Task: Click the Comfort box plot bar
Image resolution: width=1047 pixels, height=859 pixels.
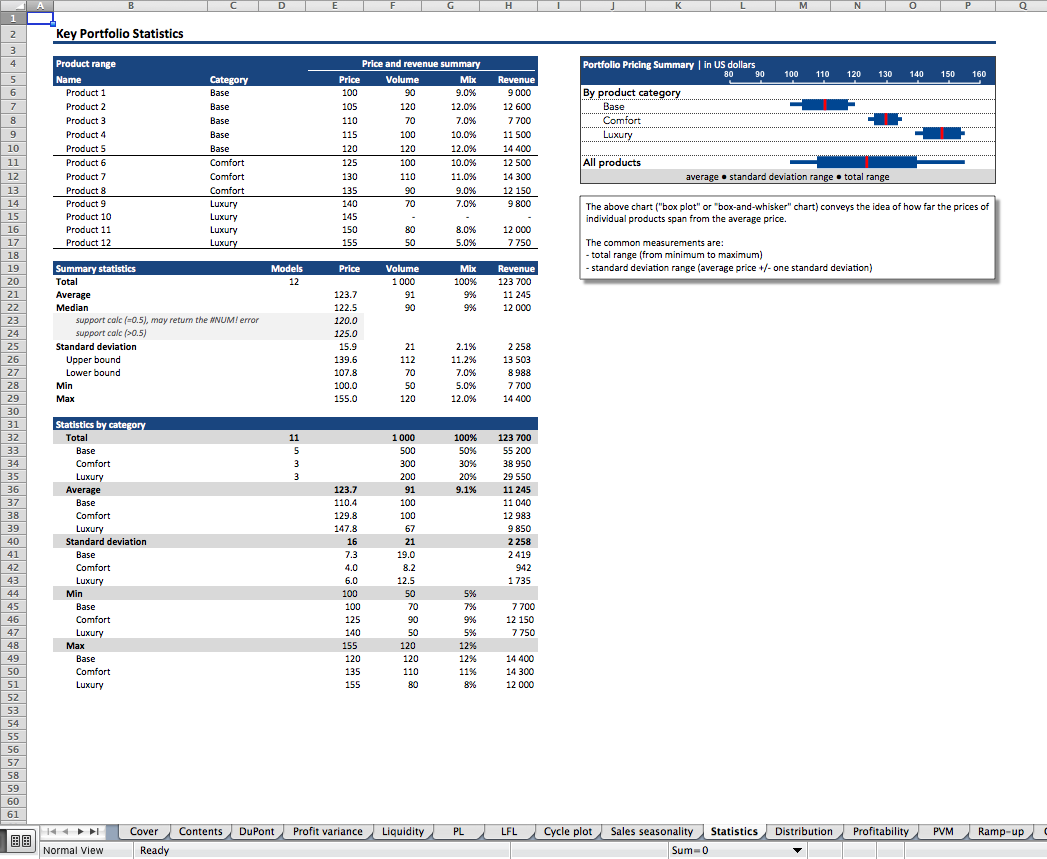Action: click(x=885, y=119)
